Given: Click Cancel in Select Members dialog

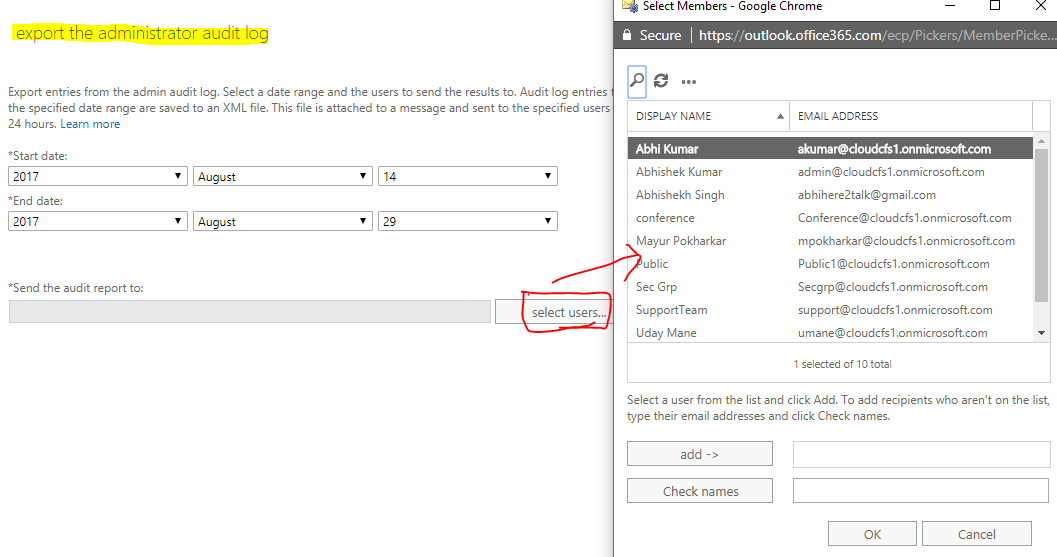Looking at the screenshot, I should (x=977, y=534).
